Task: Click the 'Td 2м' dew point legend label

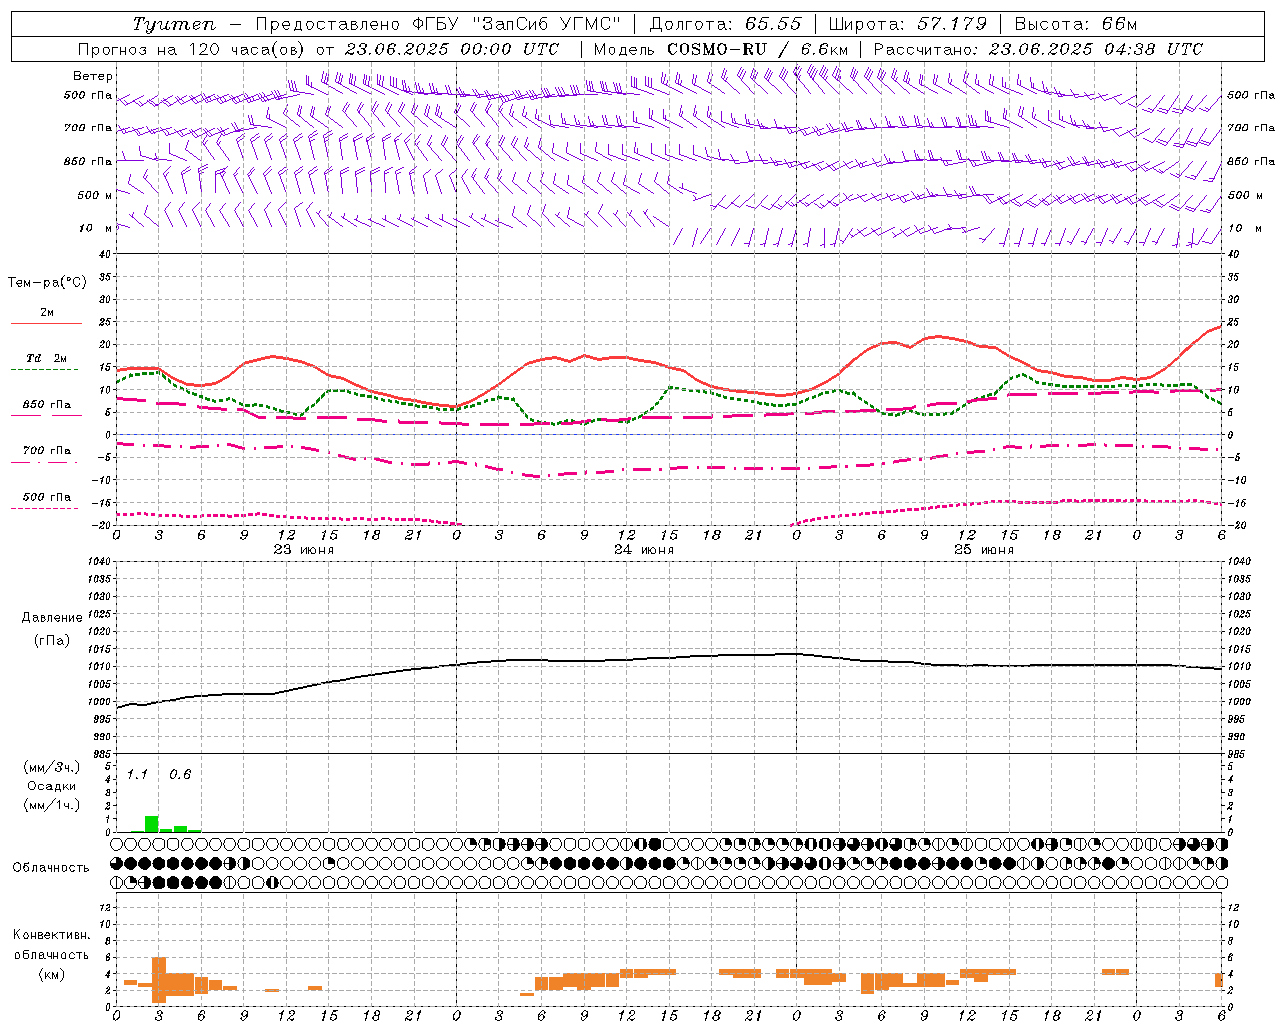Action: click(47, 358)
